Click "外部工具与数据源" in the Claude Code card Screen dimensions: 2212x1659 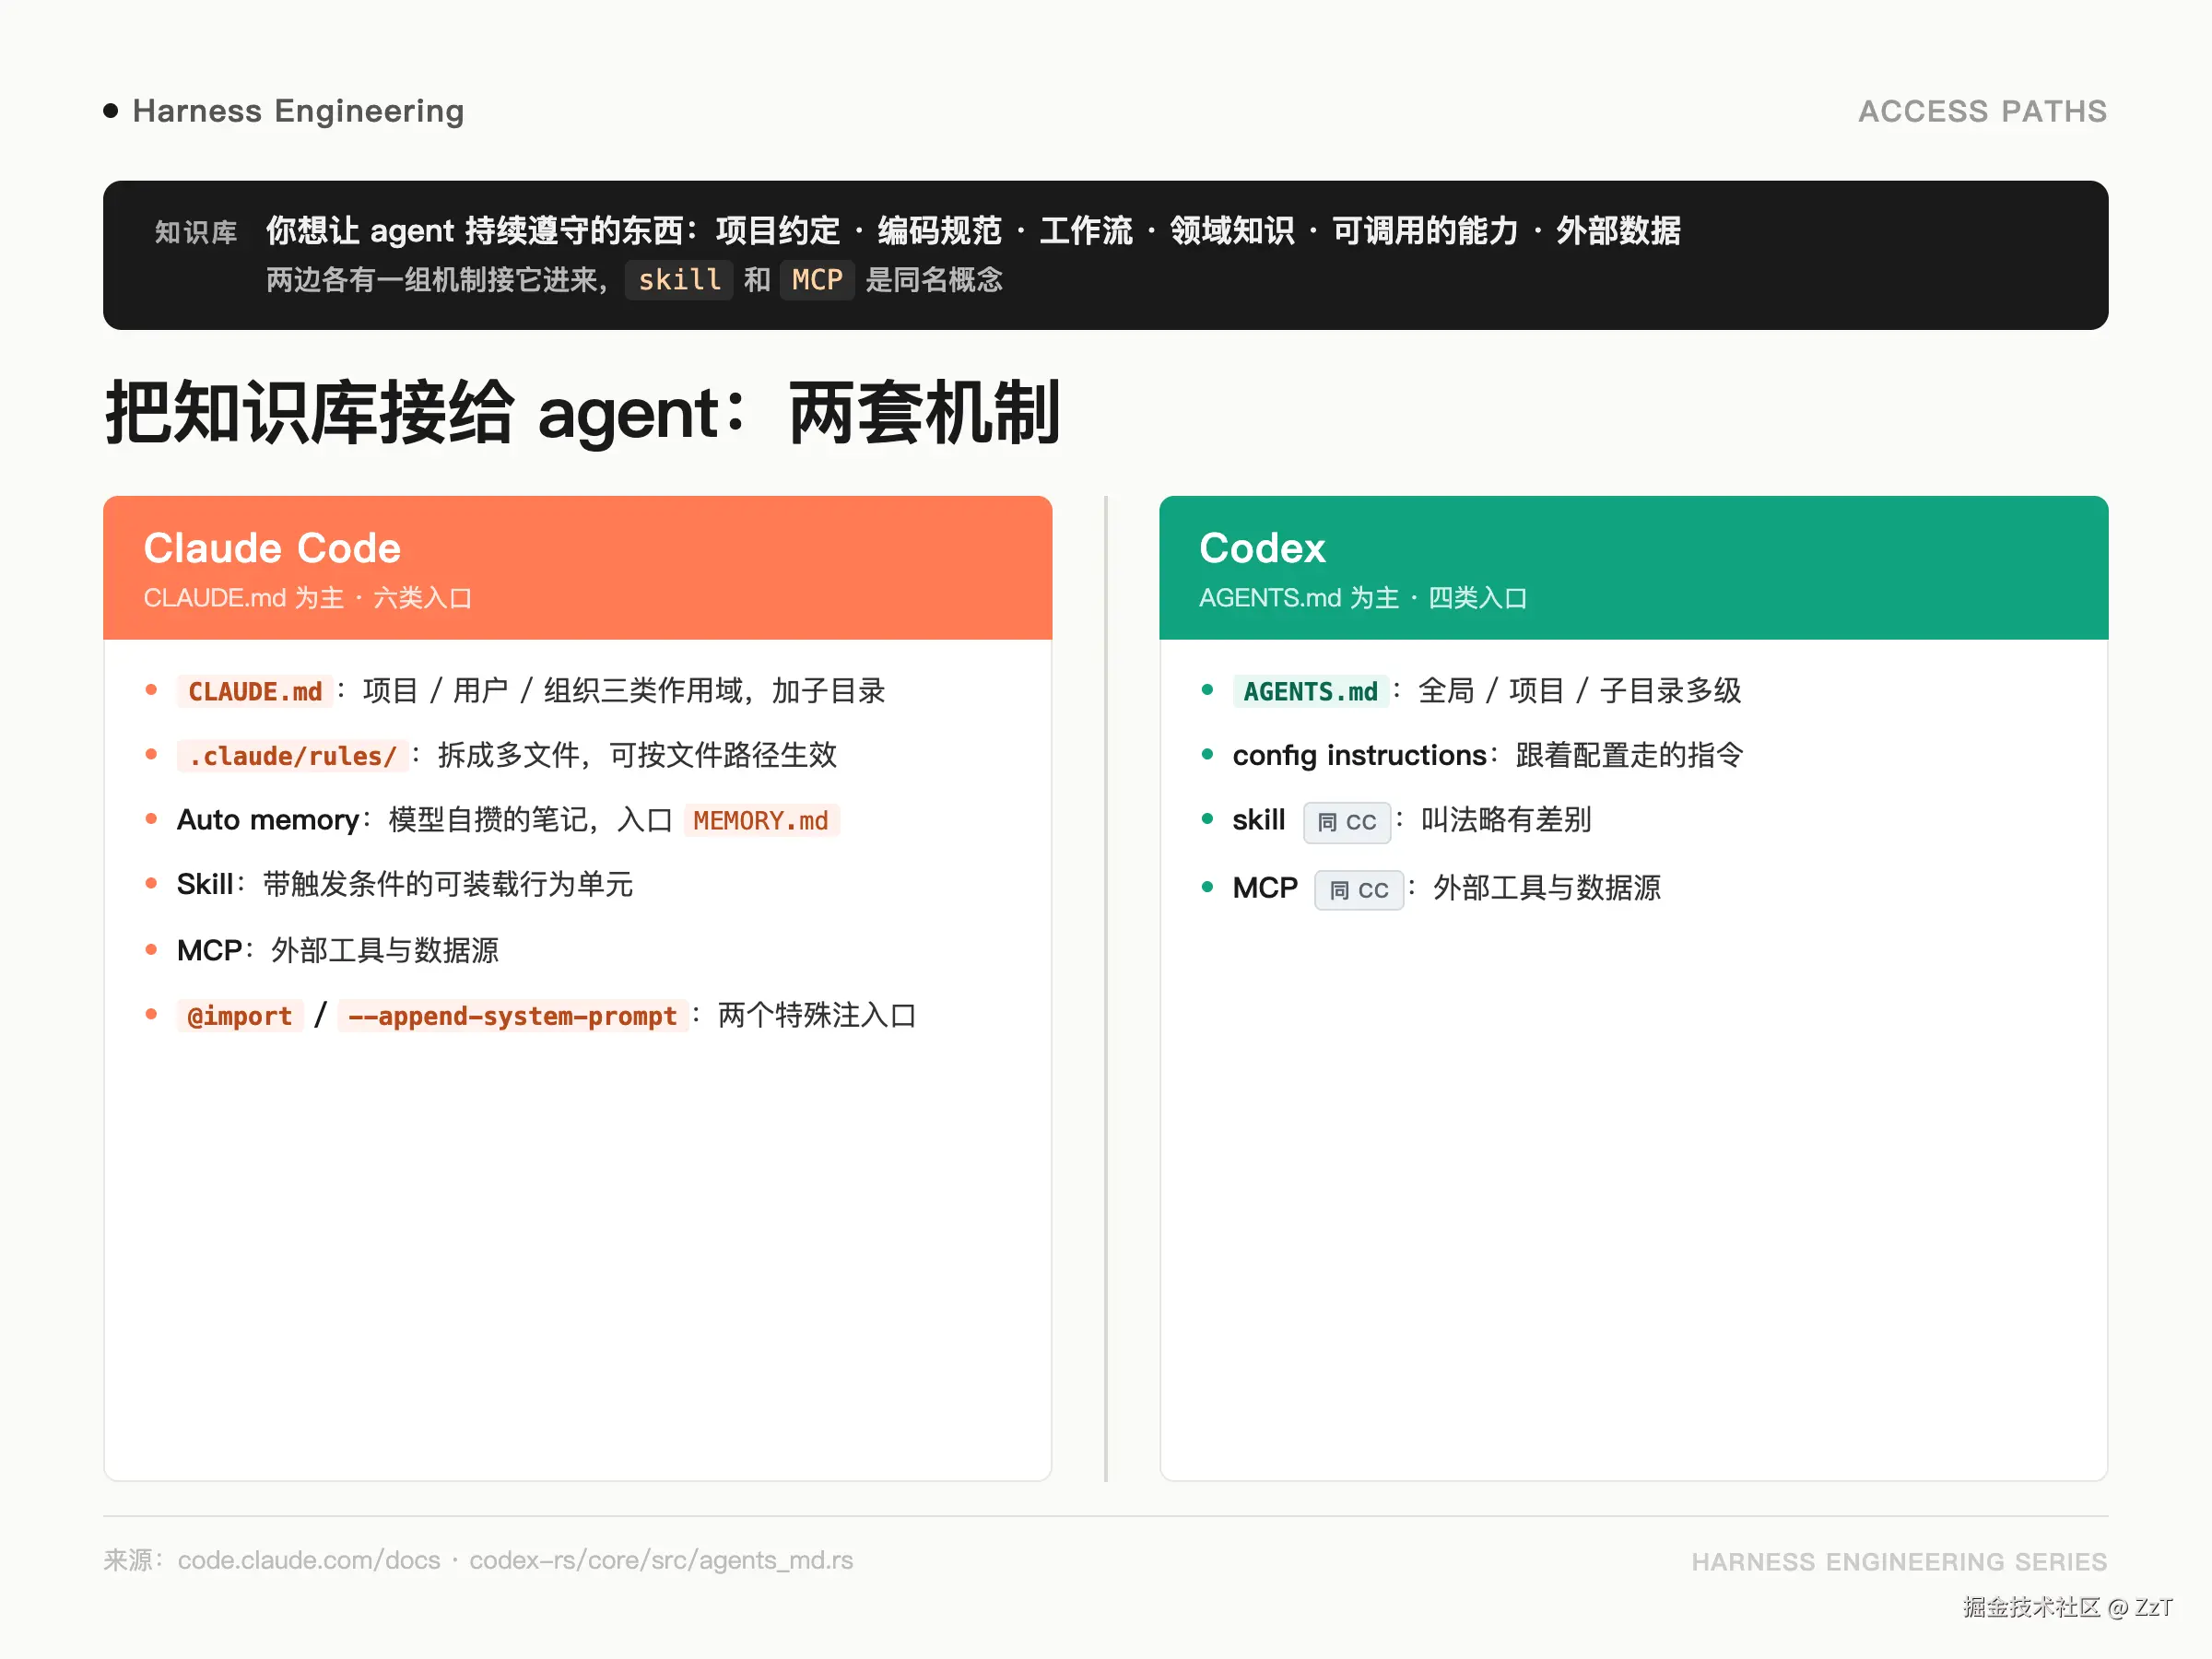point(385,950)
